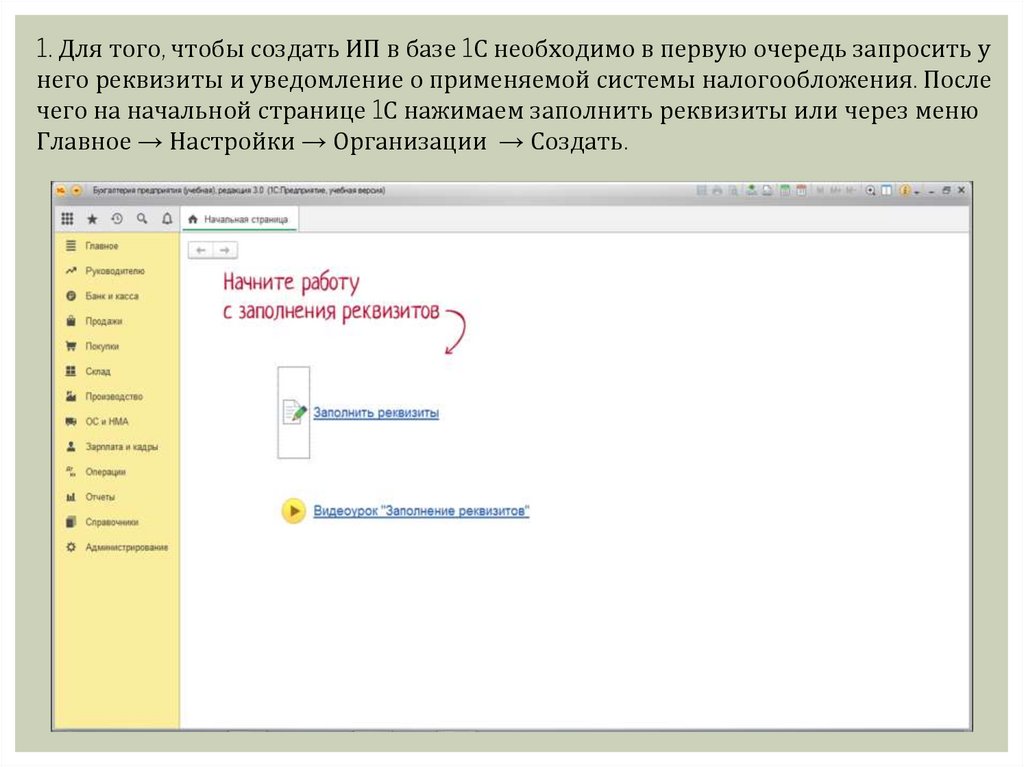Open the calendar icon in title bar

coord(802,190)
